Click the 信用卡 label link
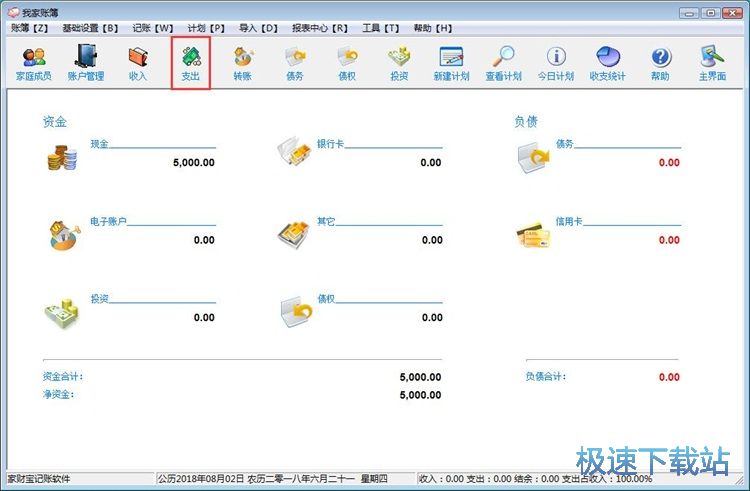 click(x=569, y=221)
